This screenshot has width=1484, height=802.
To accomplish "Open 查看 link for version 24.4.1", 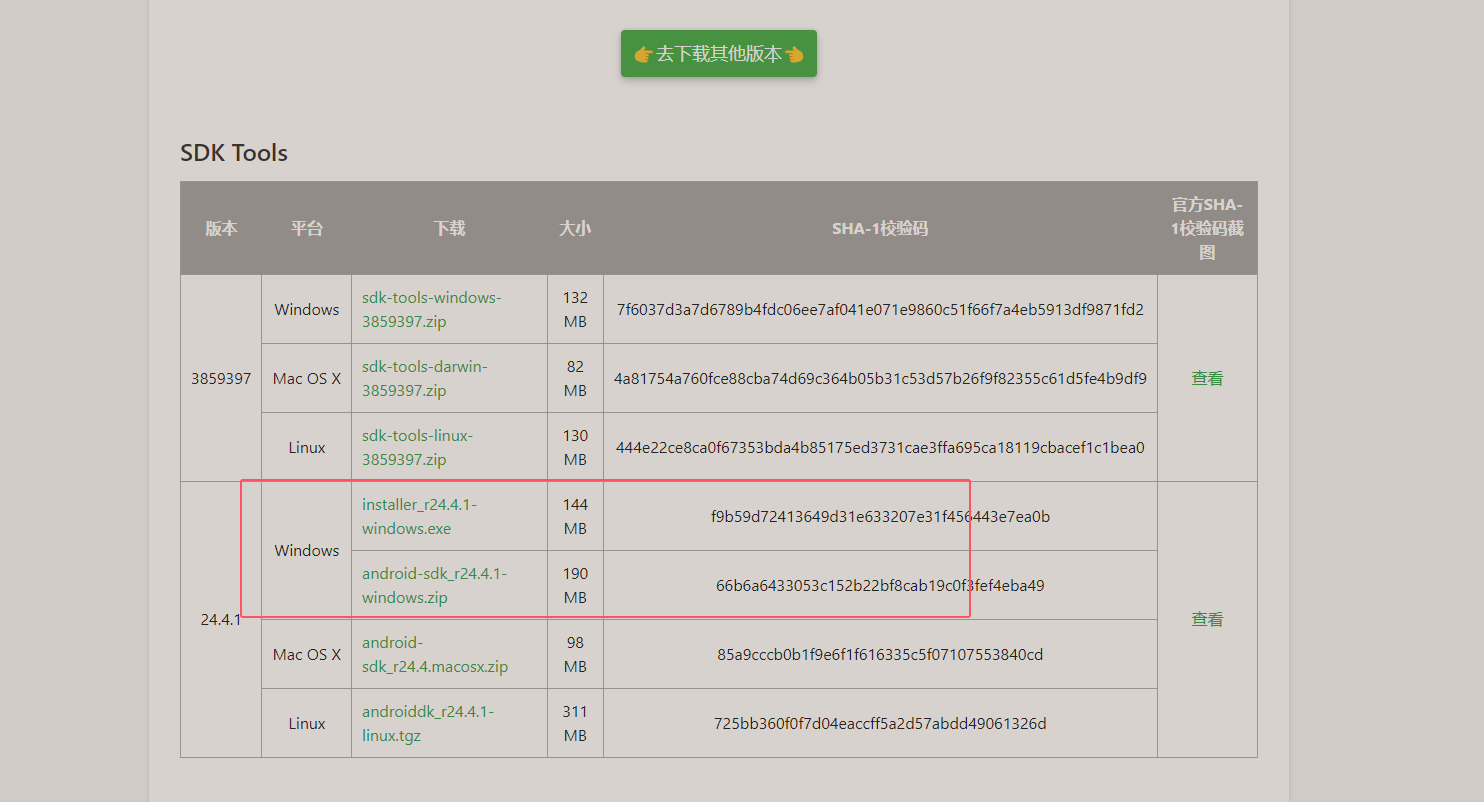I will pyautogui.click(x=1207, y=619).
